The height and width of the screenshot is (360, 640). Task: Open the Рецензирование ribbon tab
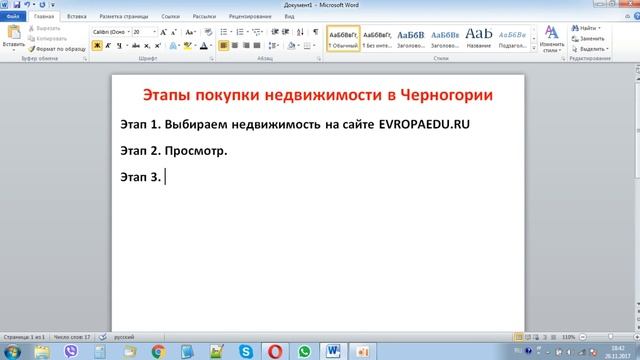click(250, 16)
